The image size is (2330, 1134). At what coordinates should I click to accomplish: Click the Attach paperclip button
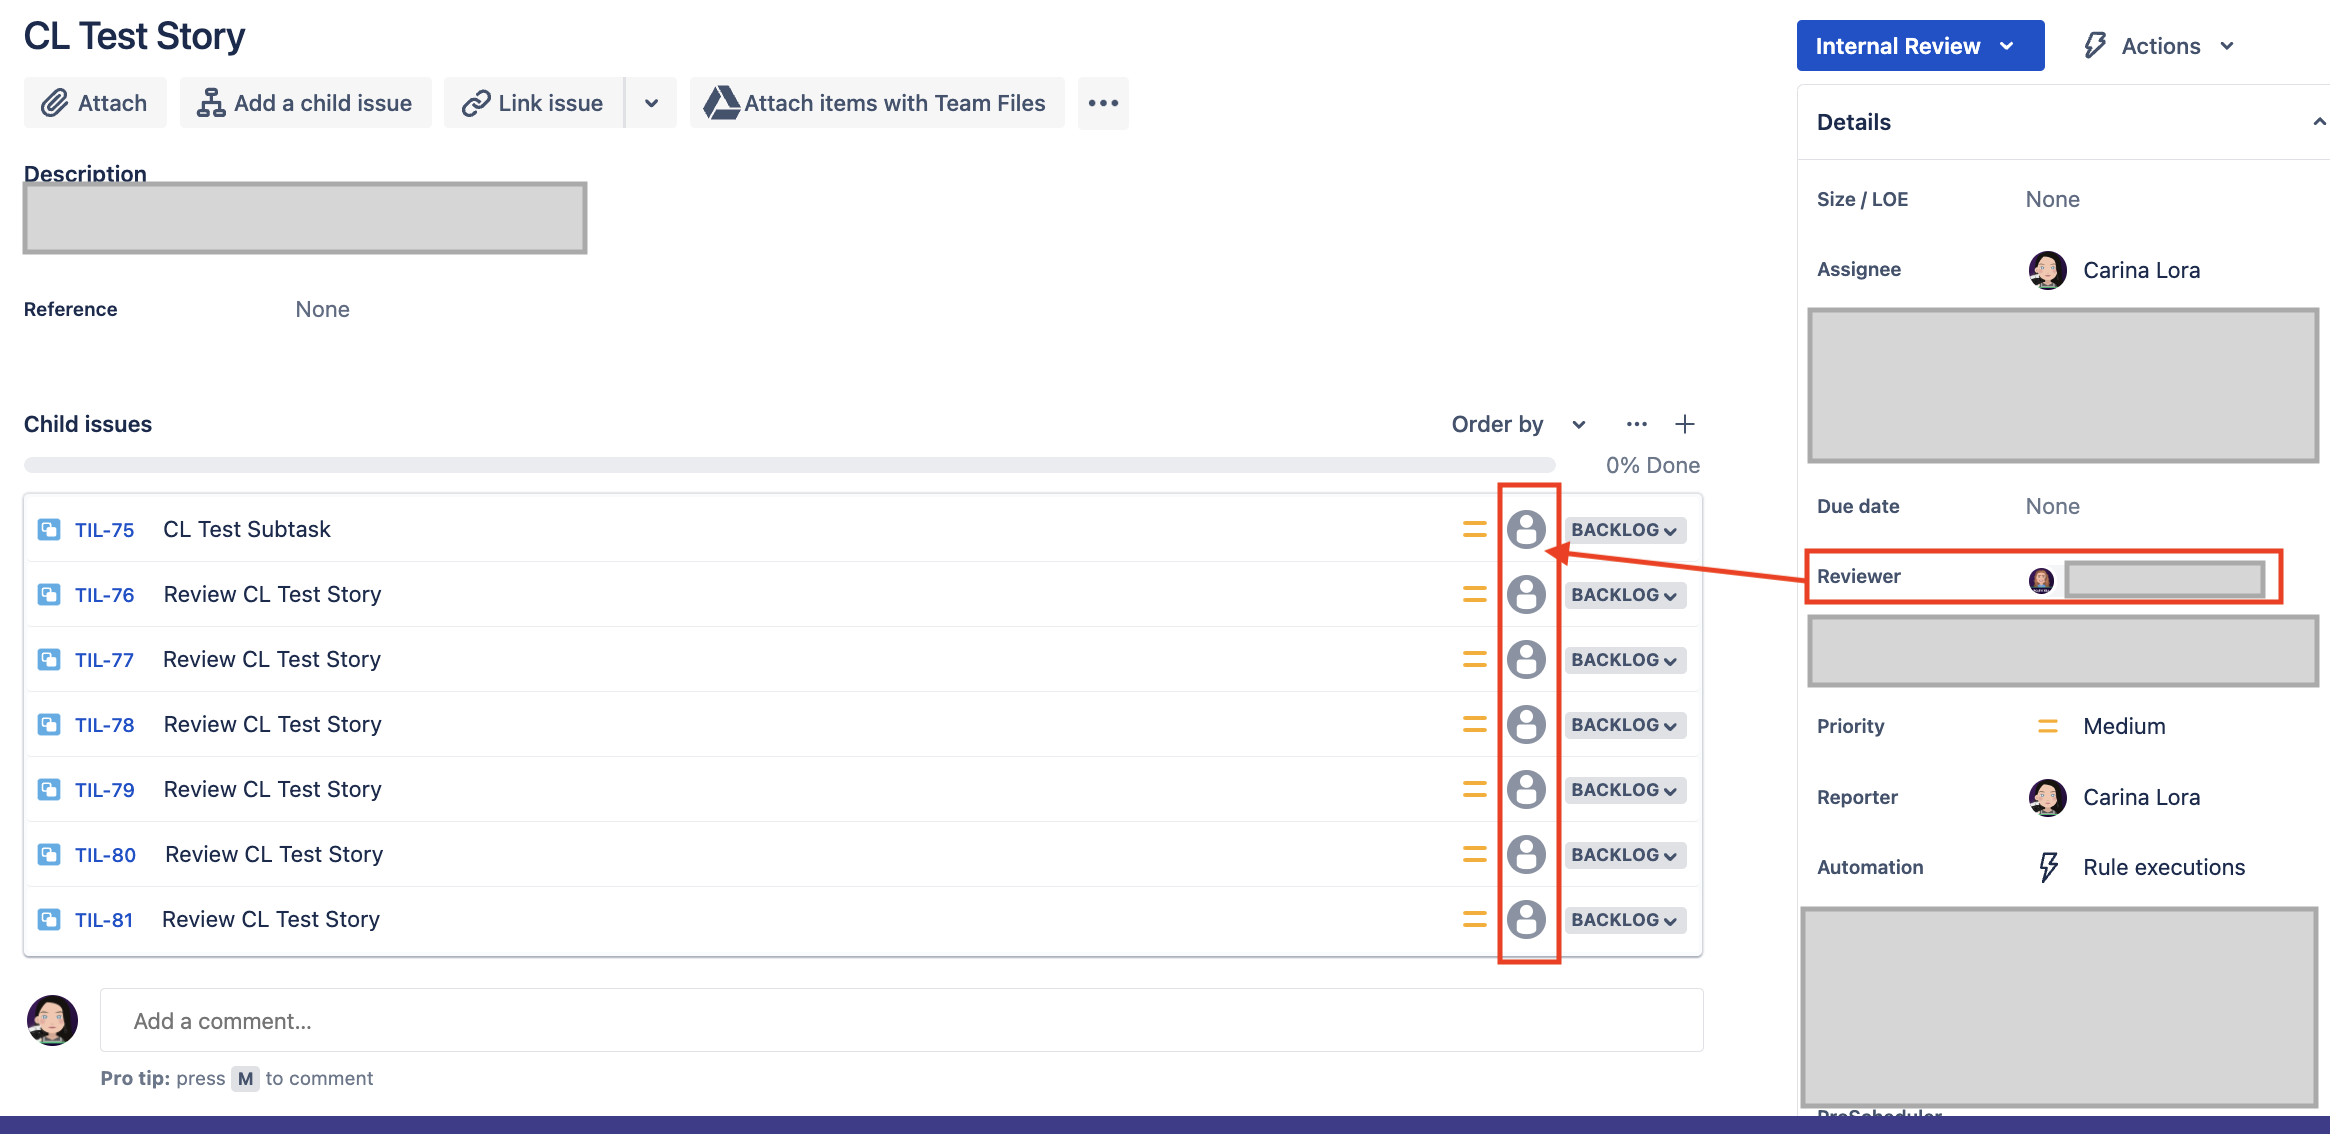point(95,103)
